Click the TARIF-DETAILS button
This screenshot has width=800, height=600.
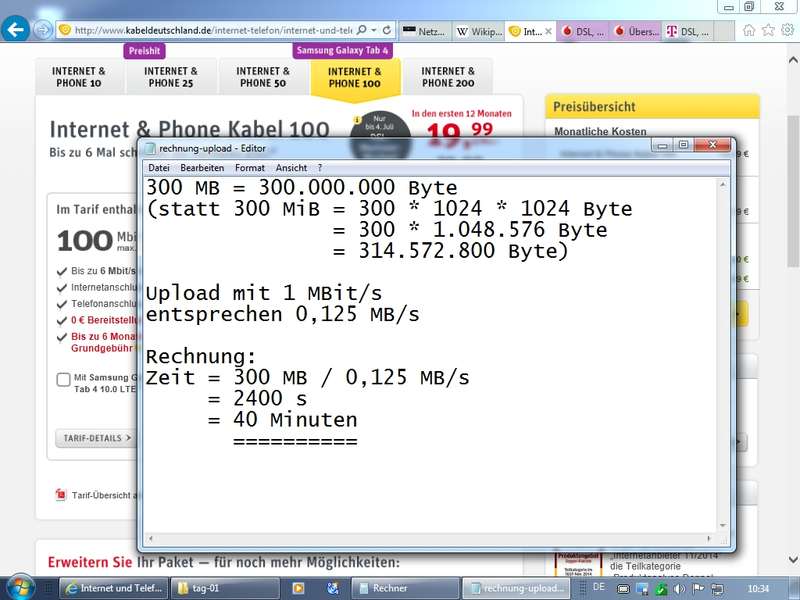(97, 438)
